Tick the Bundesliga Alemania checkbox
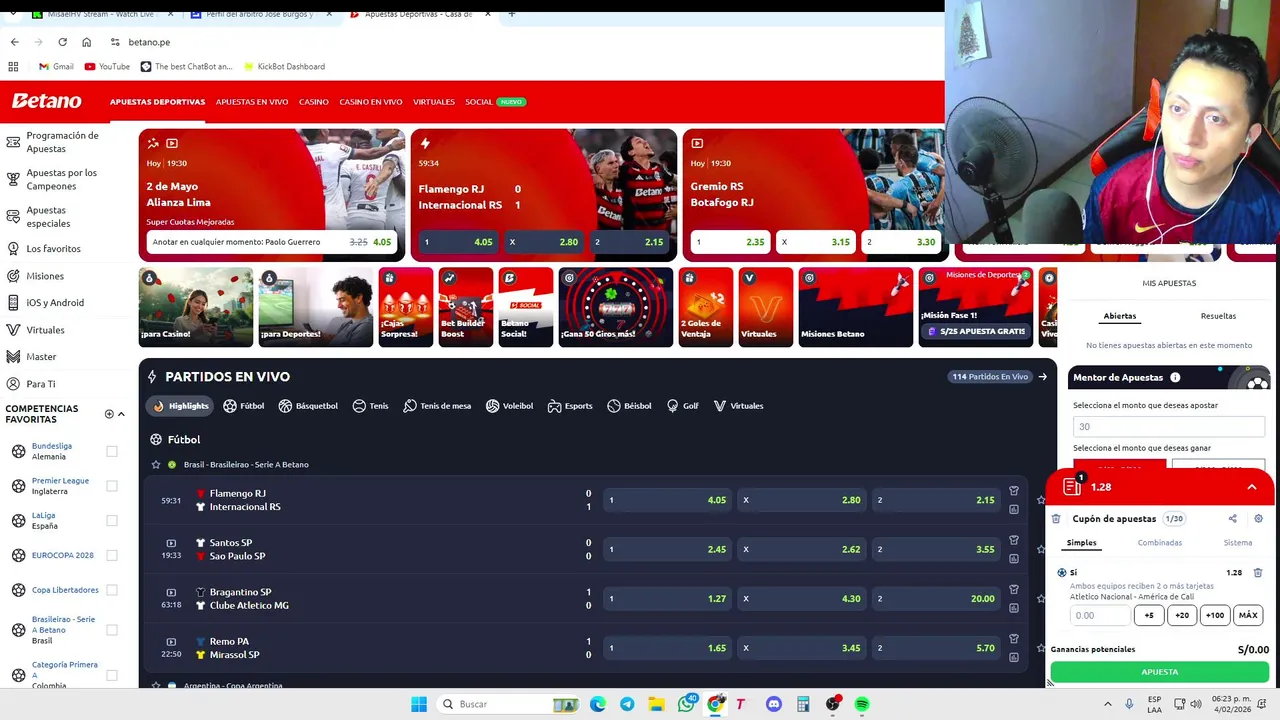 tap(112, 452)
